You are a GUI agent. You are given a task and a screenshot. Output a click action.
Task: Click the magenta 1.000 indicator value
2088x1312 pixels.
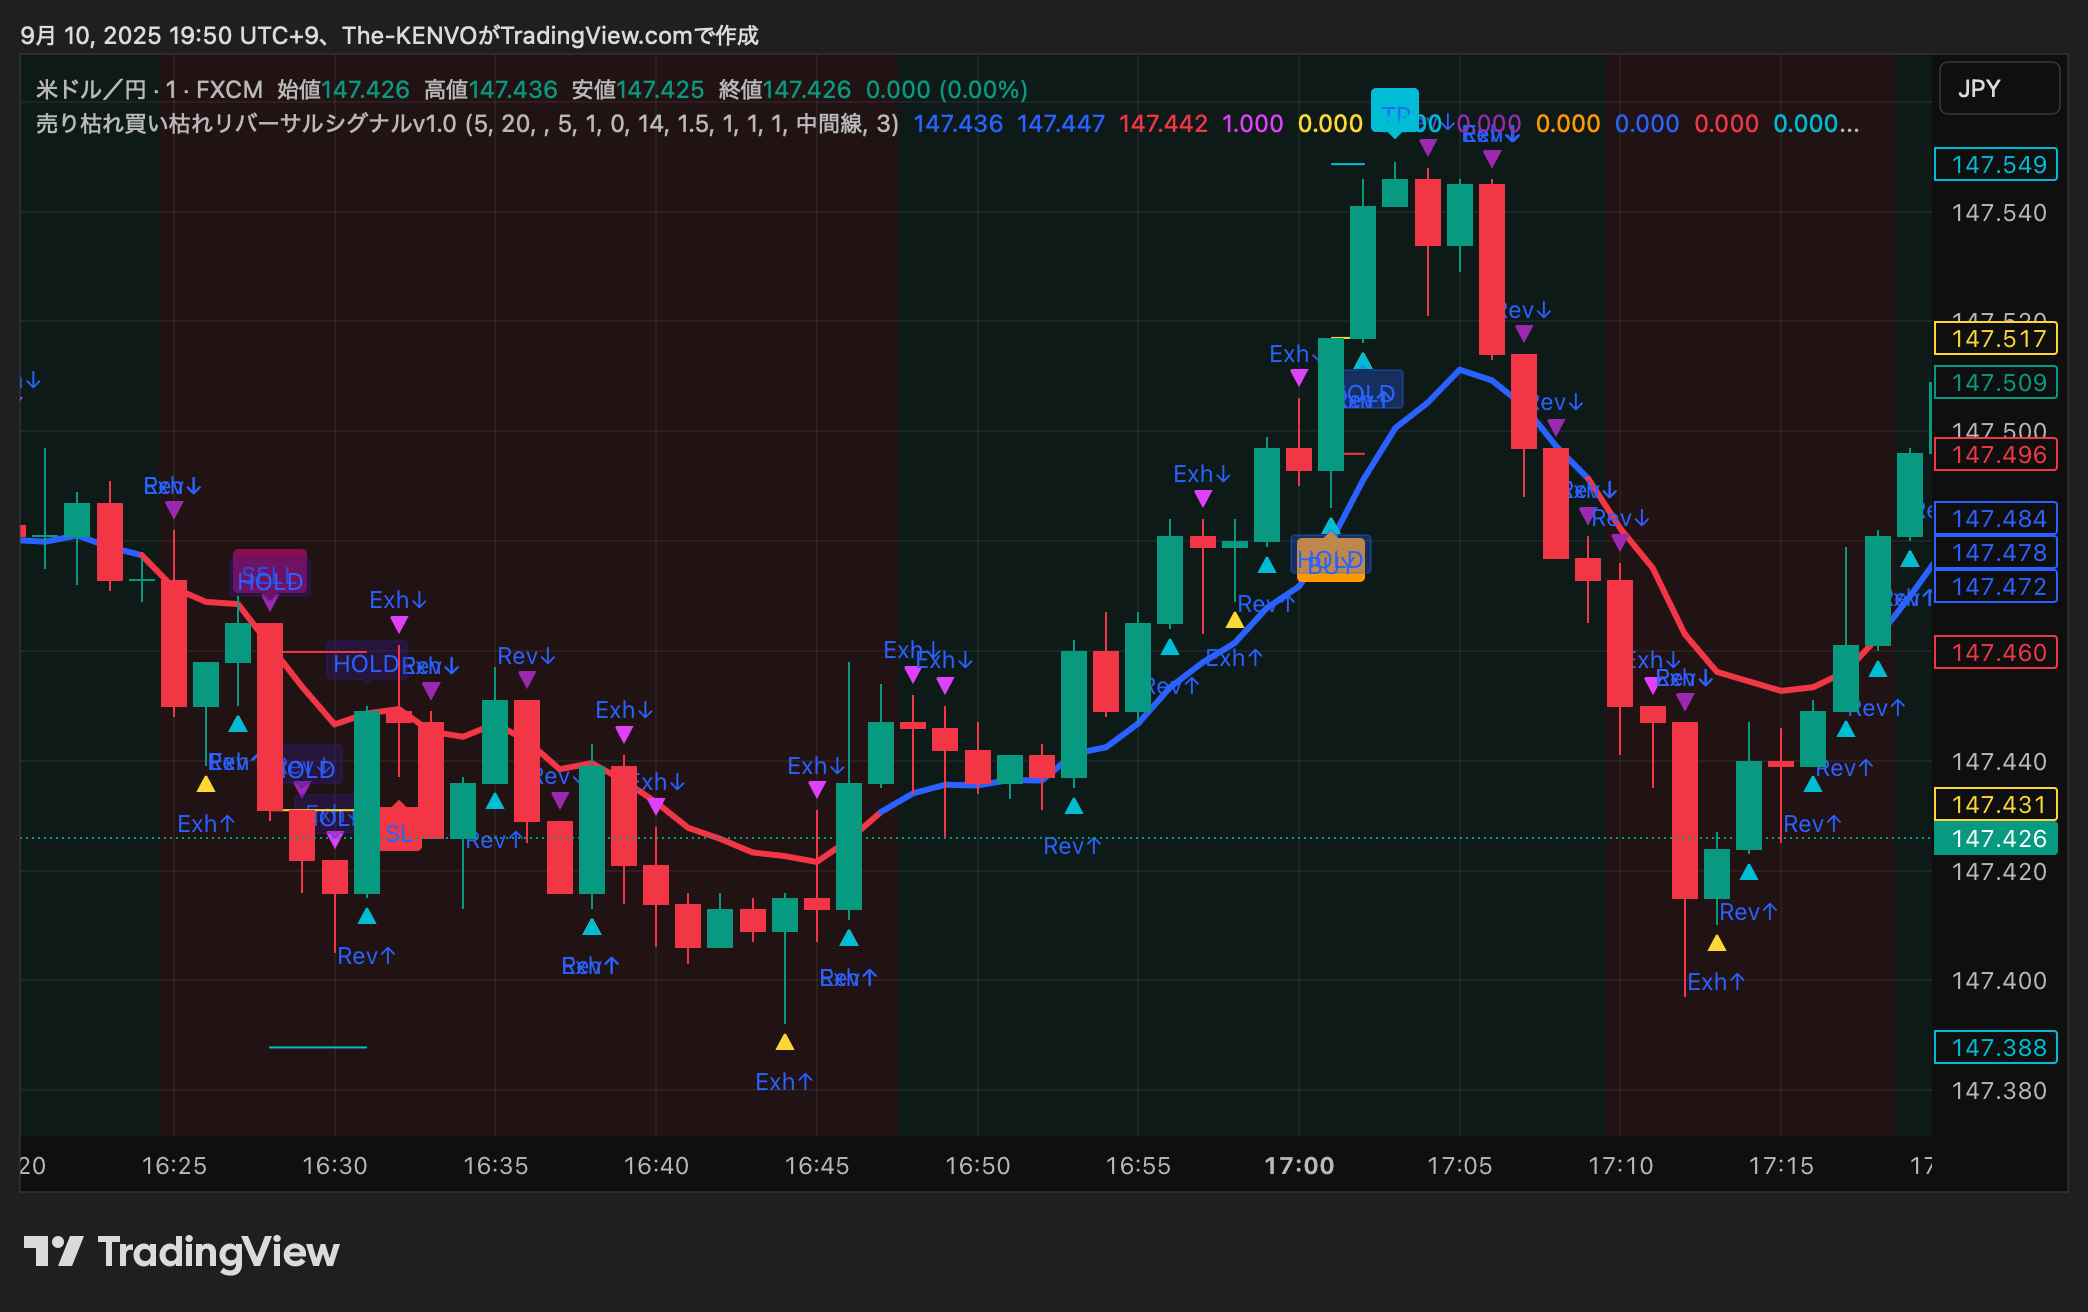1252,124
